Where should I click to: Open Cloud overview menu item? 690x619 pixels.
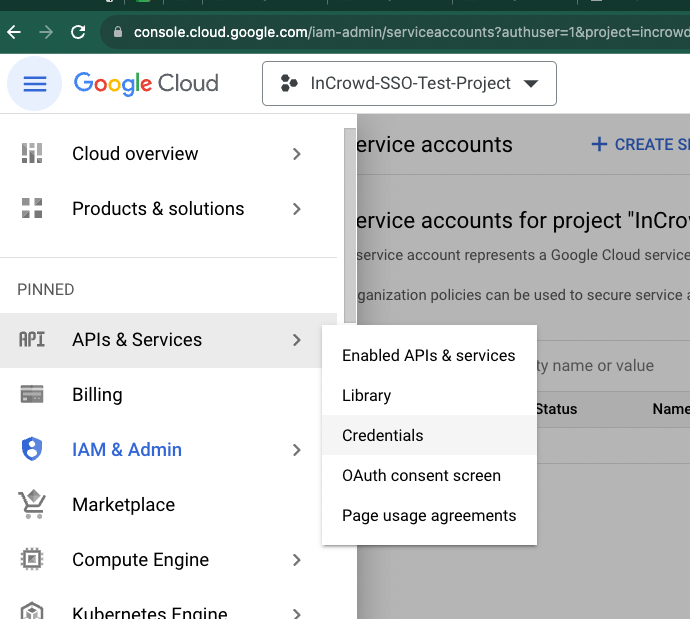pyautogui.click(x=168, y=154)
